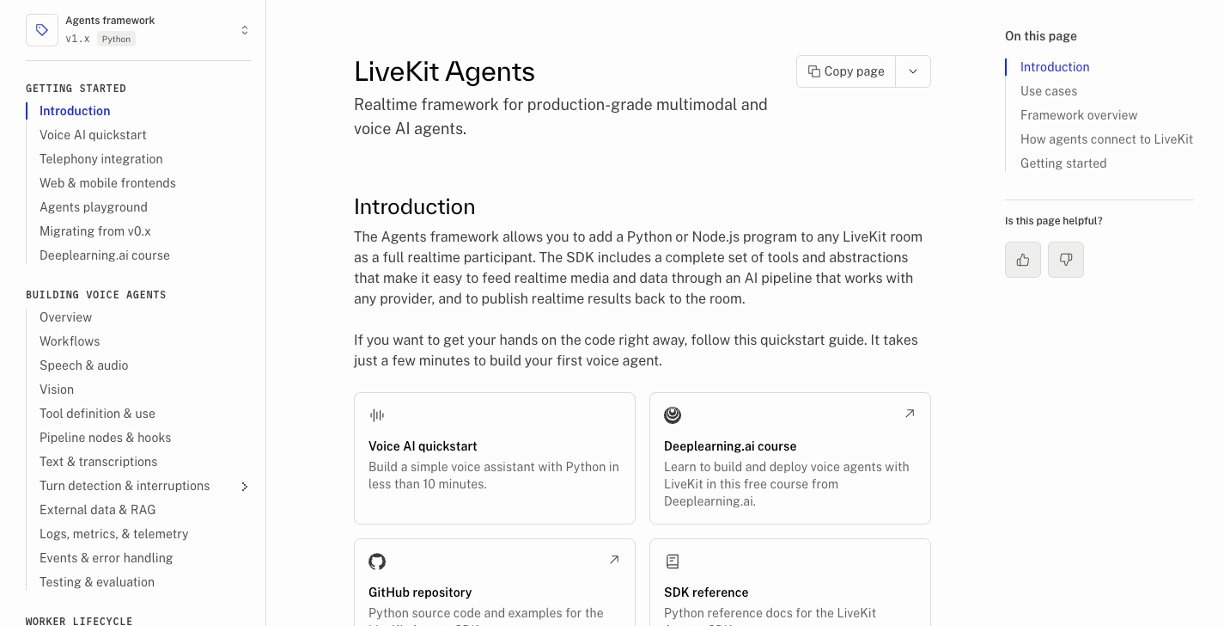Viewport: 1224px width, 626px height.
Task: Click the active Introduction indicator bar
Action: pyautogui.click(x=1005, y=67)
